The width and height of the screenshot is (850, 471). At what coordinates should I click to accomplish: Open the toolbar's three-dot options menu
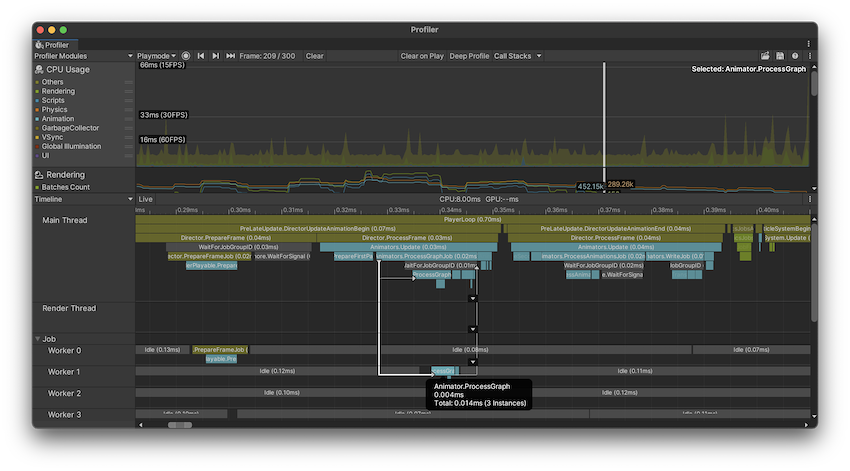809,56
